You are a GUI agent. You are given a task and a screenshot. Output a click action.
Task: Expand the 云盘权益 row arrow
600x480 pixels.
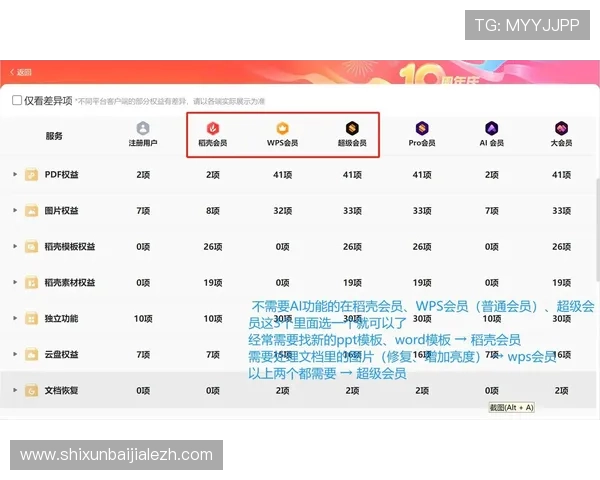(x=15, y=354)
